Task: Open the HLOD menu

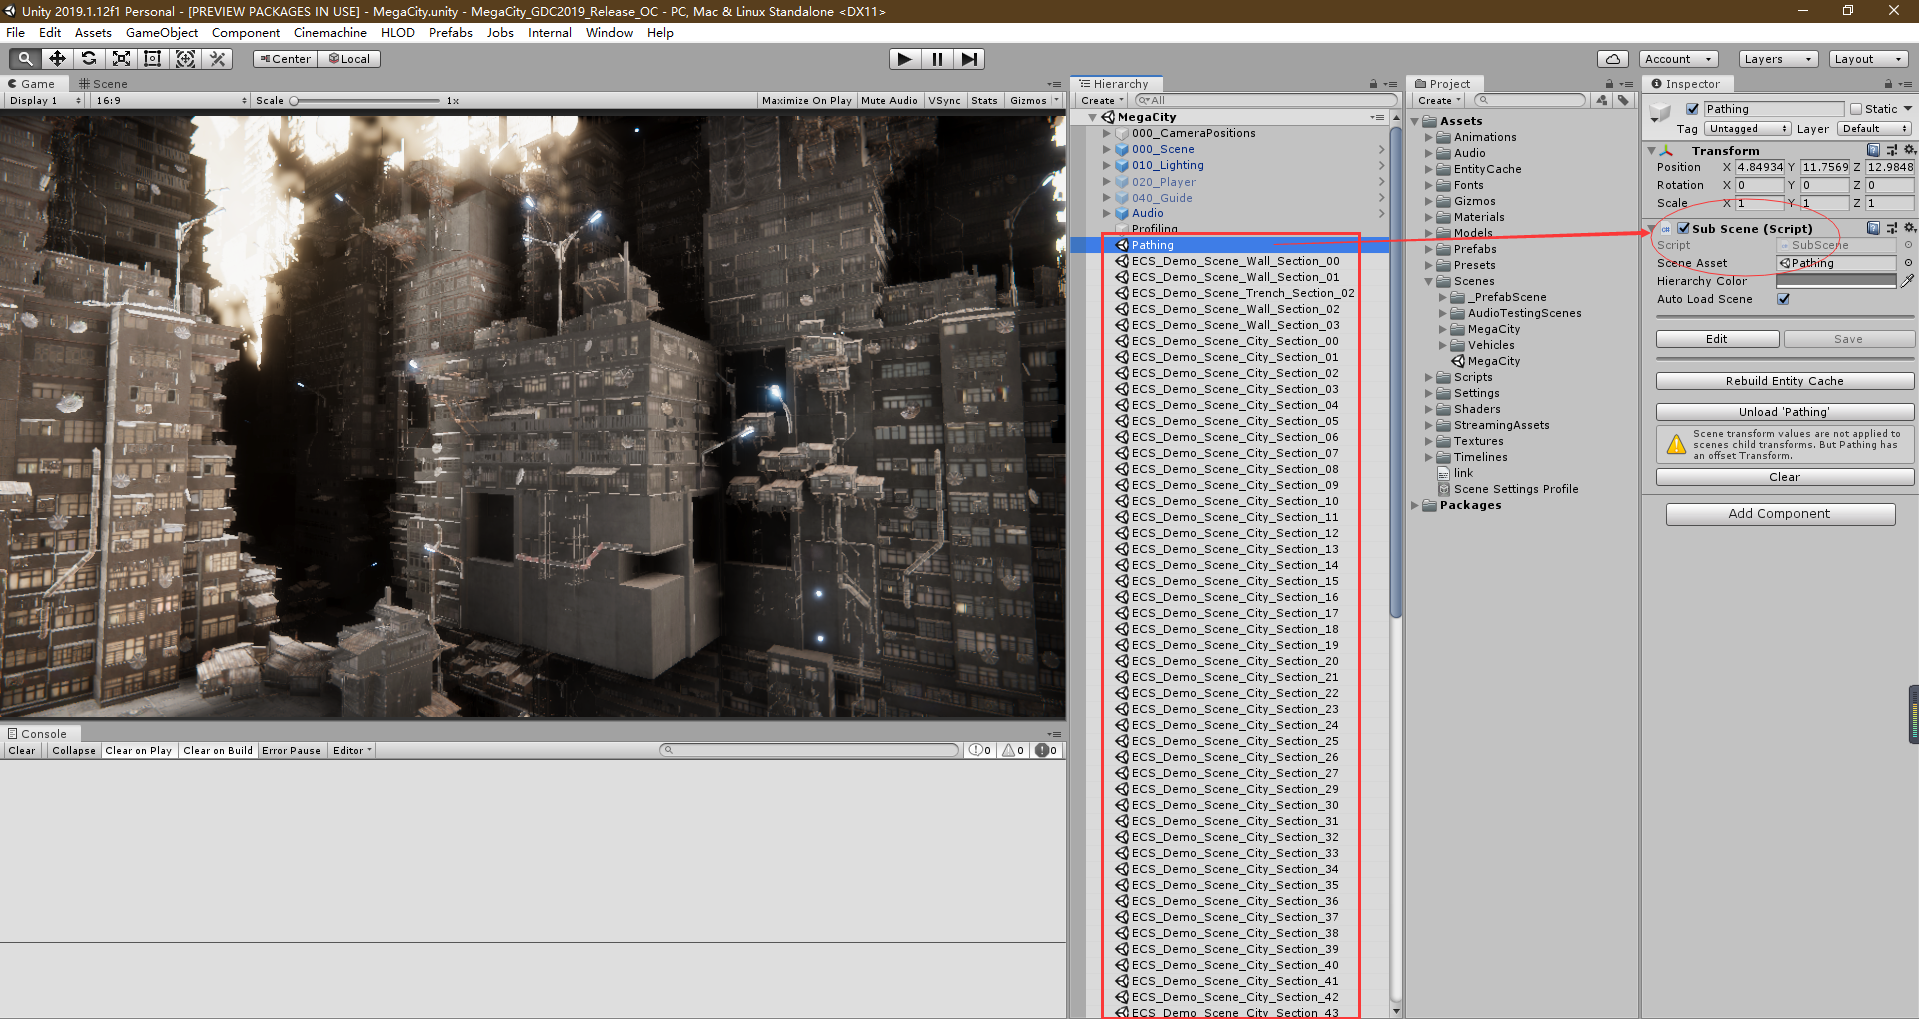Action: [x=397, y=32]
